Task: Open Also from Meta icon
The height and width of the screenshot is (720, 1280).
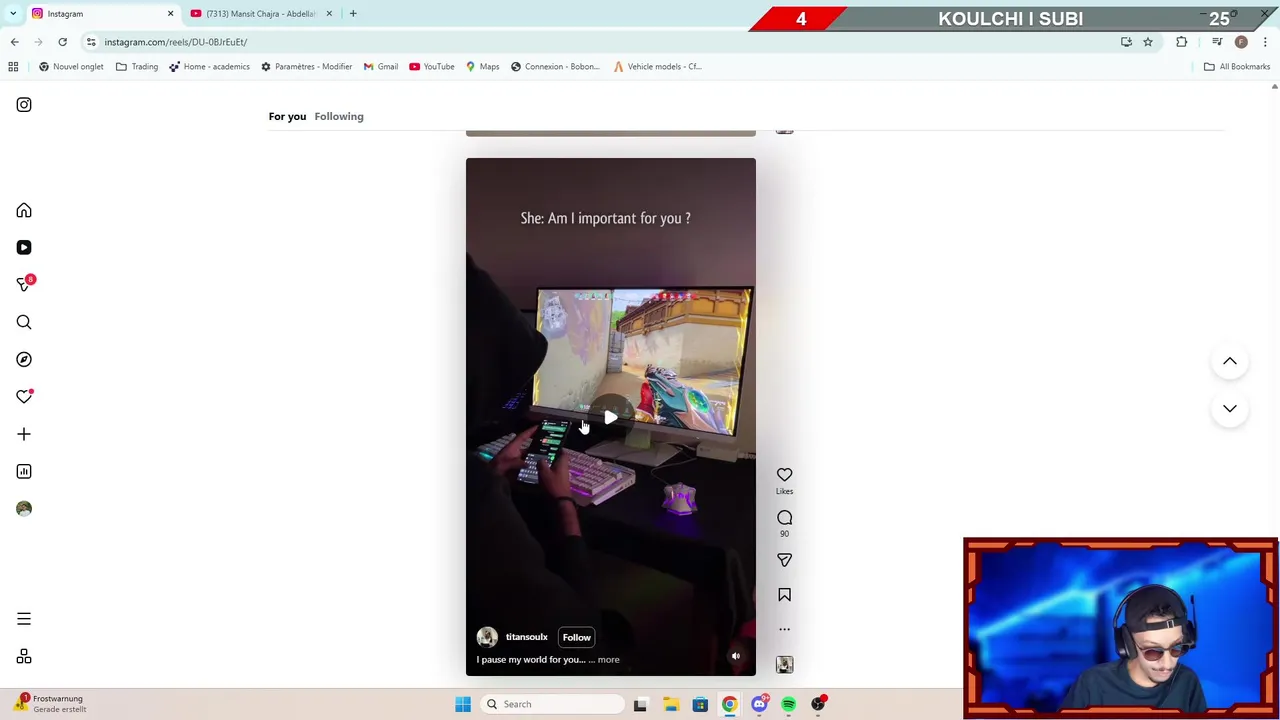Action: coord(24,657)
